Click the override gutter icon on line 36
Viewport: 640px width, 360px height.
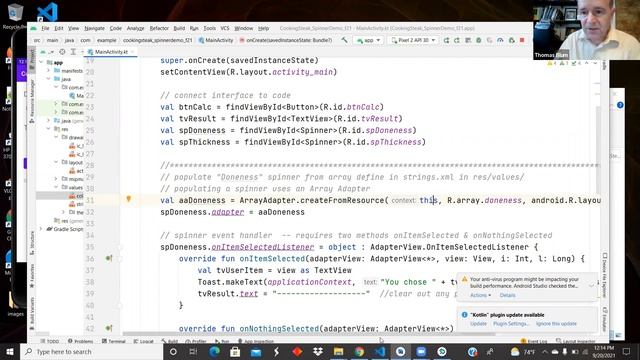click(x=109, y=258)
